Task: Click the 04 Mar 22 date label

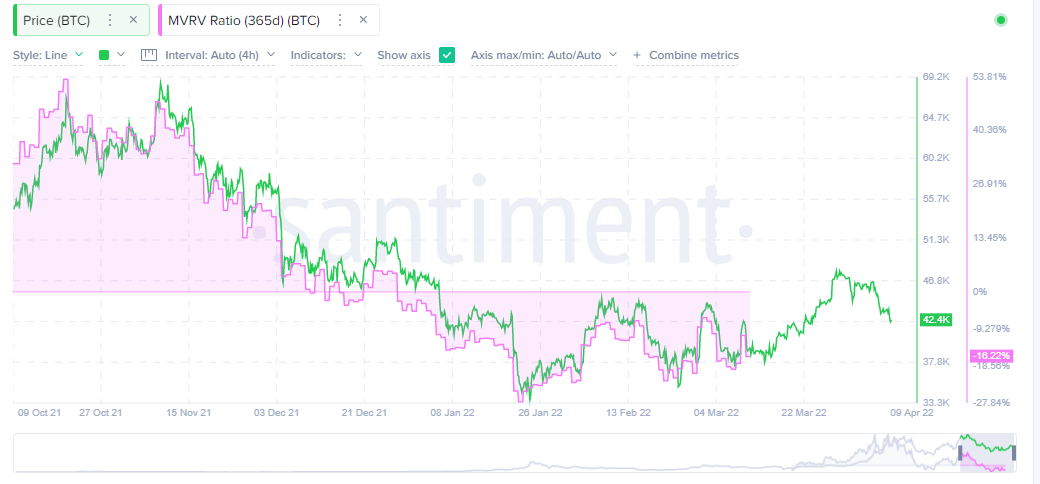Action: click(716, 412)
